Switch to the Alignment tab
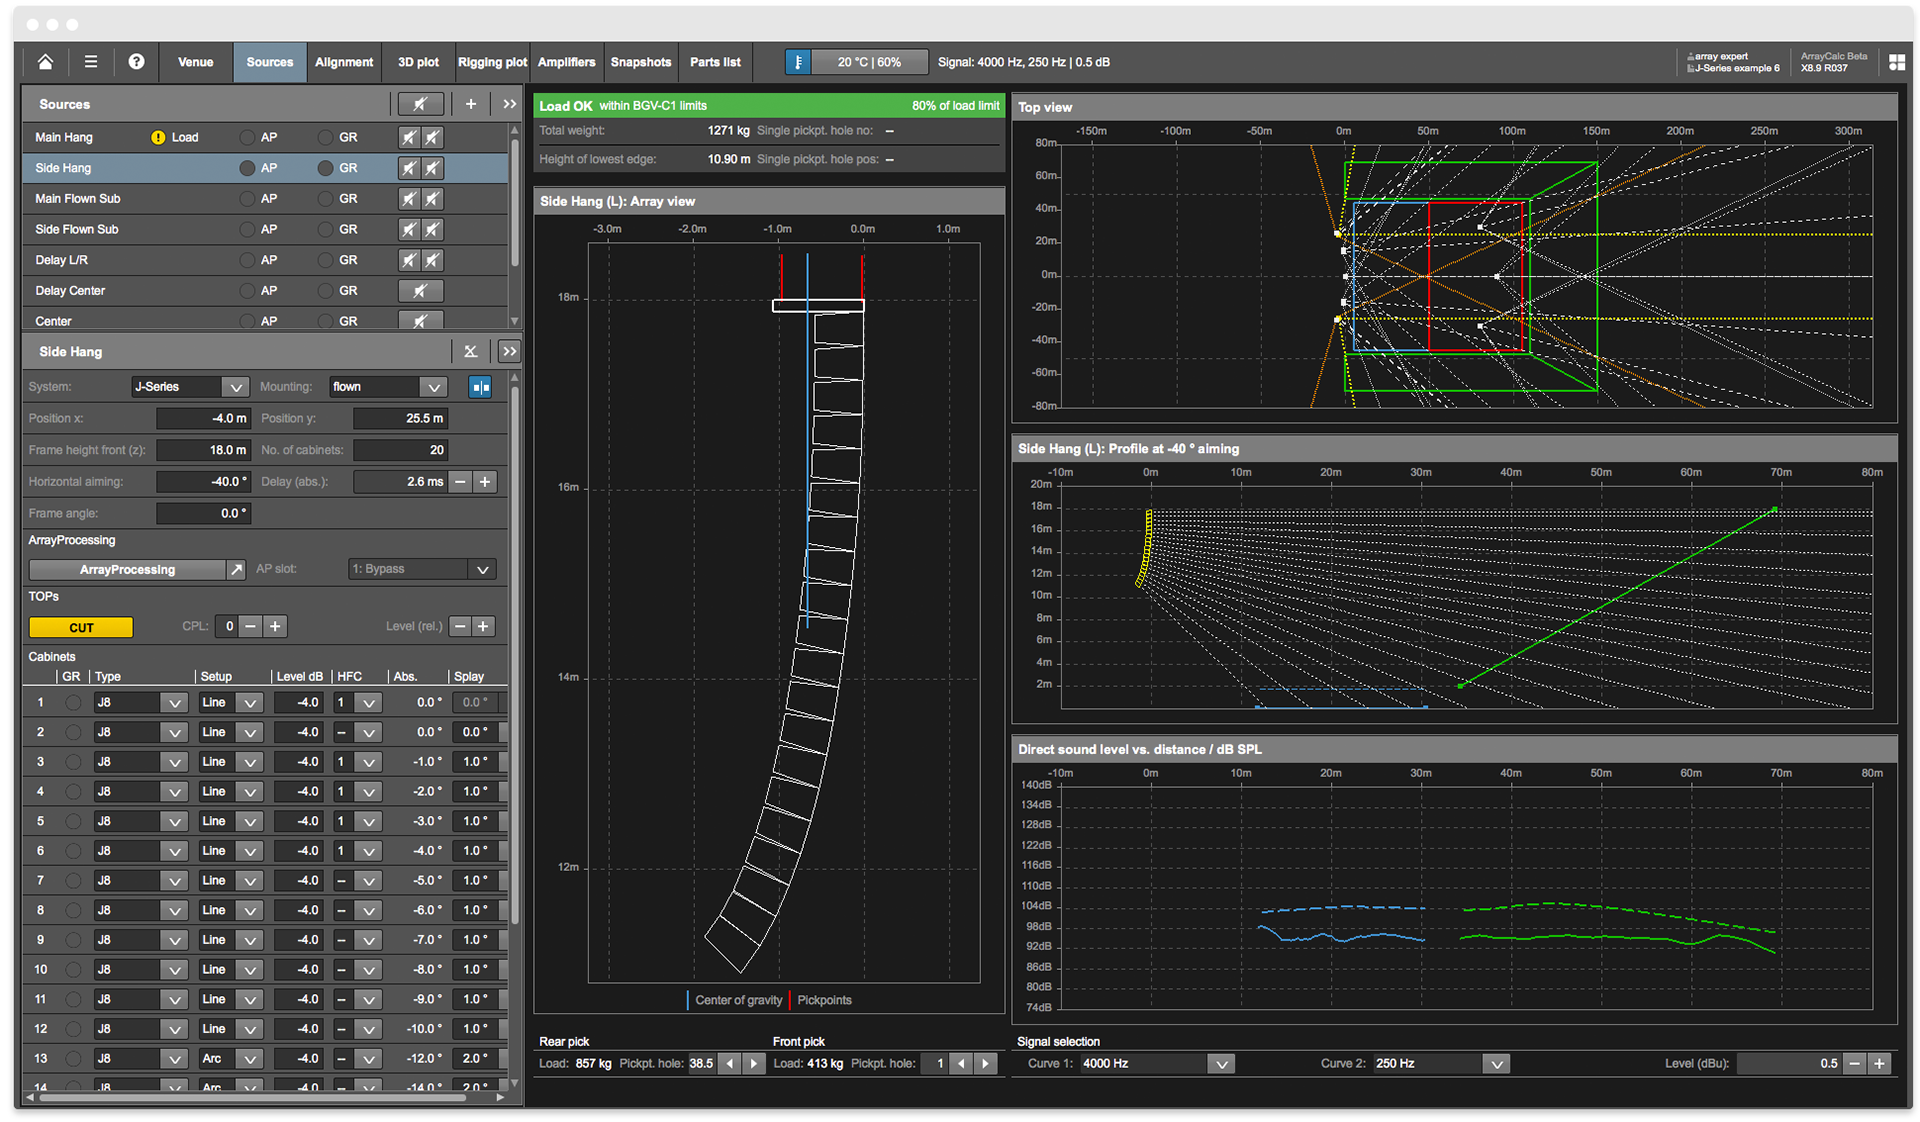Image resolution: width=1920 pixels, height=1122 pixels. tap(344, 62)
